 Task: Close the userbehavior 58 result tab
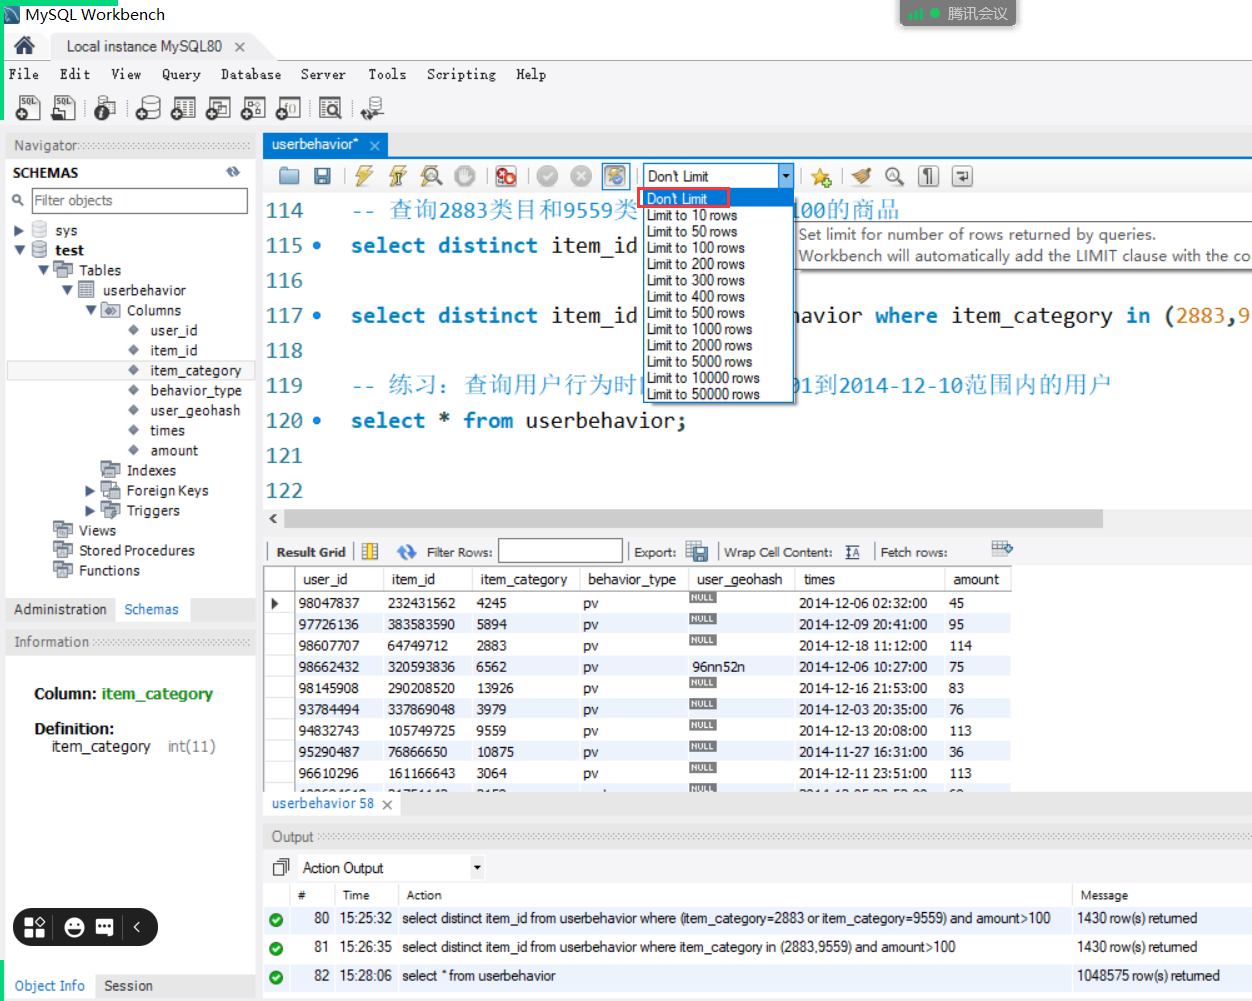(x=387, y=804)
